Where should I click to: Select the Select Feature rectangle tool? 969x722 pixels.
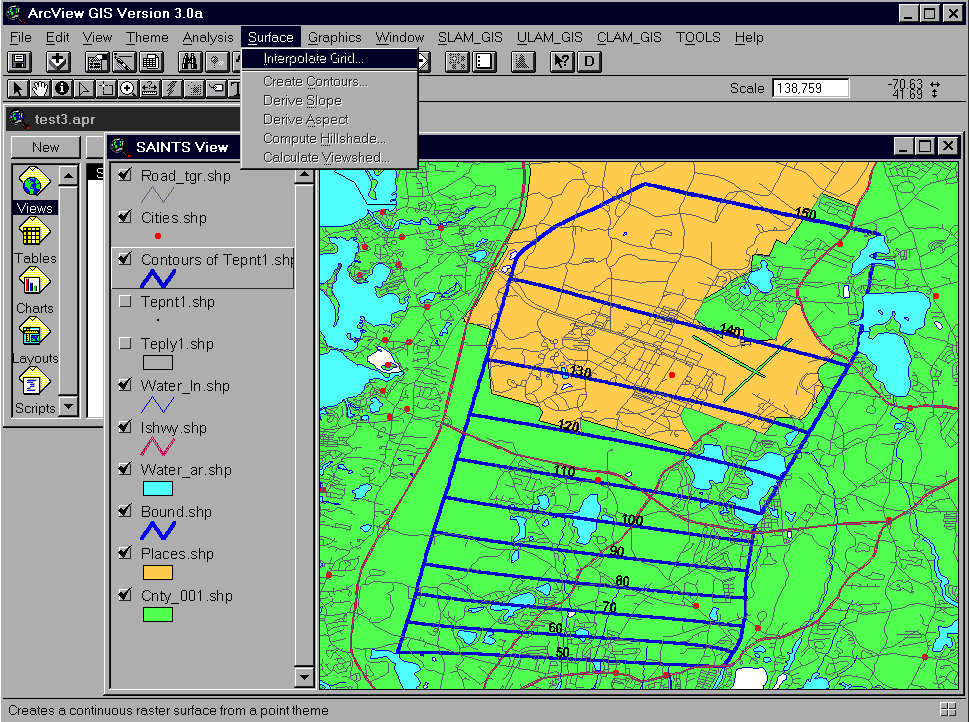[x=106, y=89]
